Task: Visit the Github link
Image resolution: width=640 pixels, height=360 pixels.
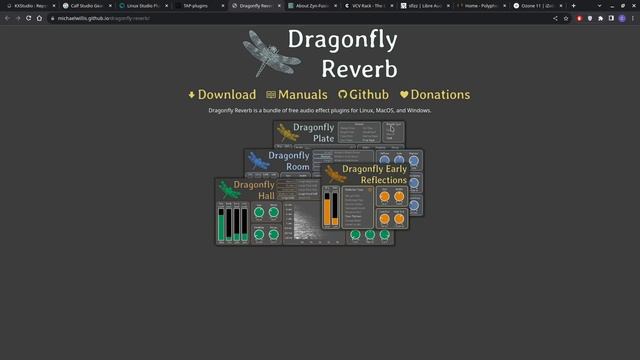Action: 363,95
